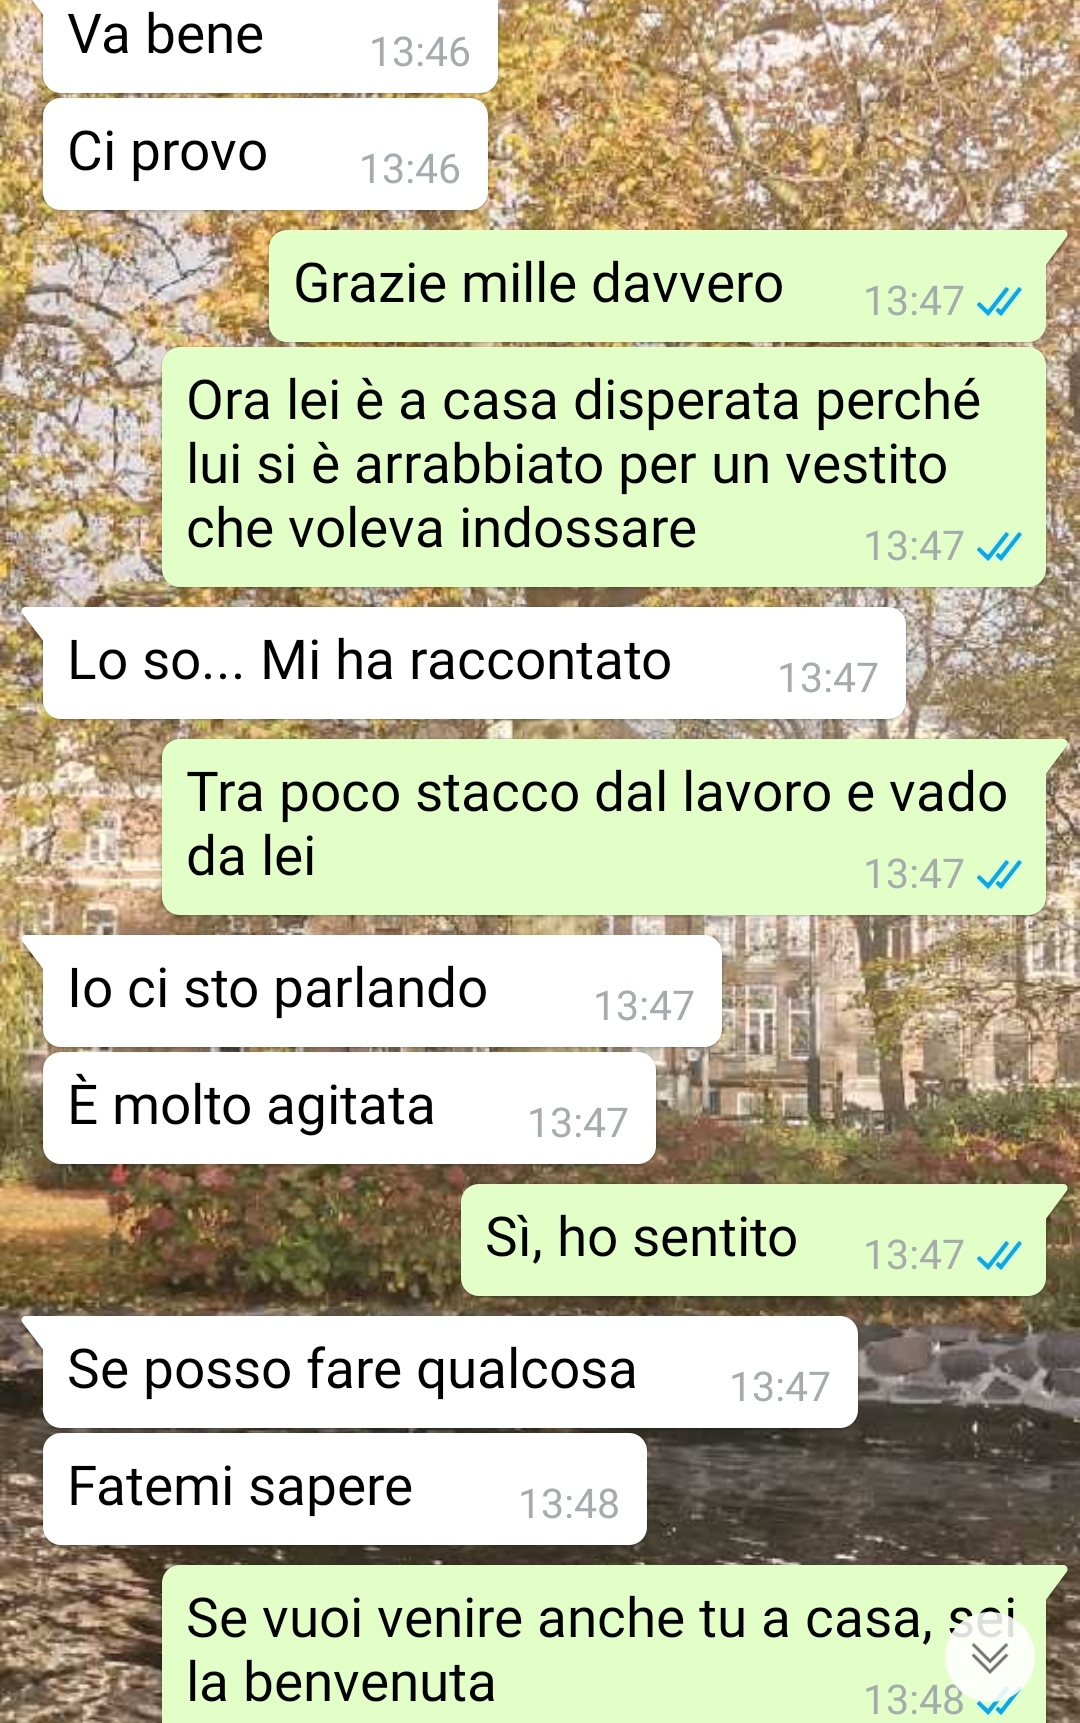
Task: Select the 'Va bene' message bubble
Action: point(270,45)
